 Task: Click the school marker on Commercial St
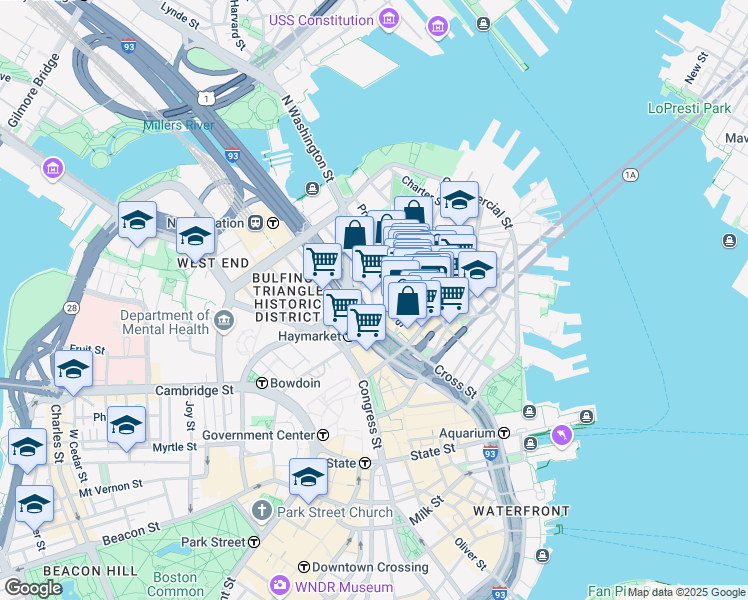[459, 201]
